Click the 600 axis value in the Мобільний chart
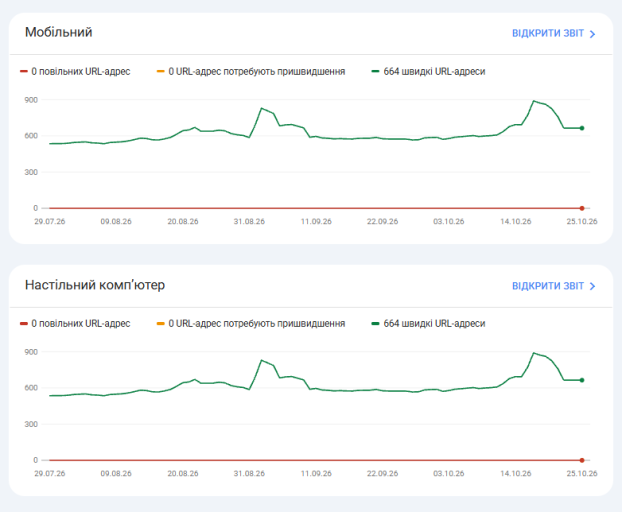622x512 pixels. [31, 136]
